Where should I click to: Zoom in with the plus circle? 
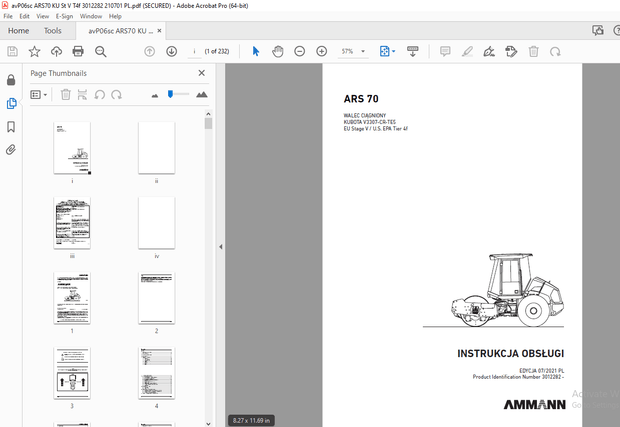pos(322,51)
